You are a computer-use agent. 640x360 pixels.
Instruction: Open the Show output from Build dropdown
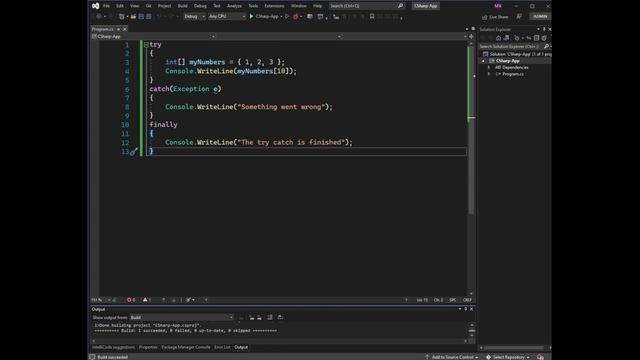pos(181,318)
